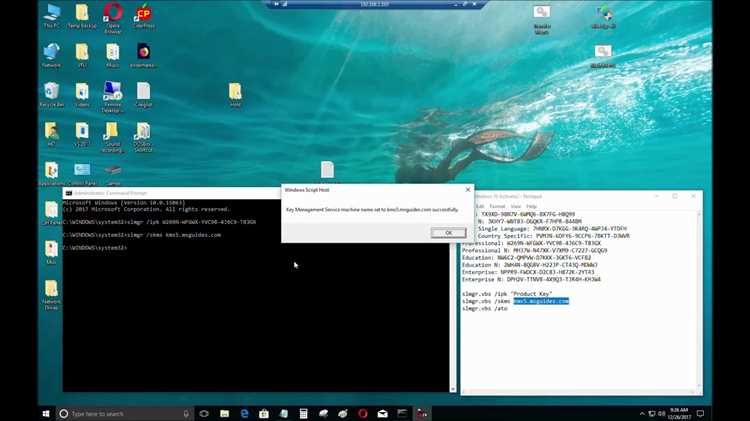Click the Education: key line in Notepad
The width and height of the screenshot is (750, 421).
click(527, 257)
